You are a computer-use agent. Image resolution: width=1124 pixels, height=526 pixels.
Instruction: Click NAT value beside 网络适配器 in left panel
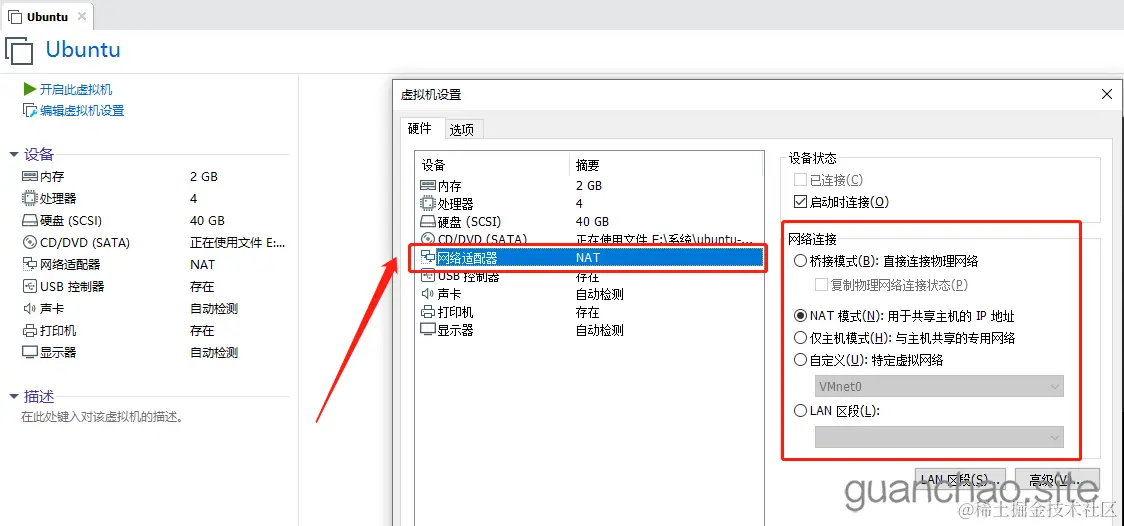tap(202, 264)
